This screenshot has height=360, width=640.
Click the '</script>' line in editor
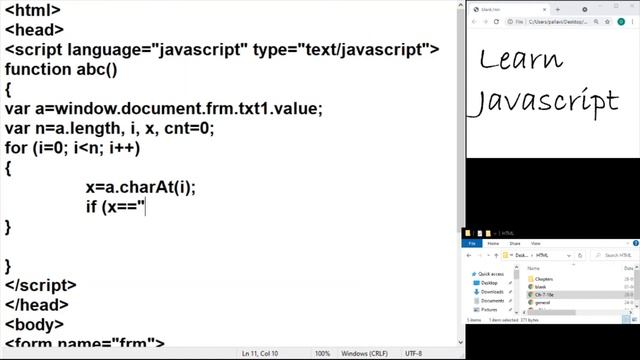(x=40, y=285)
